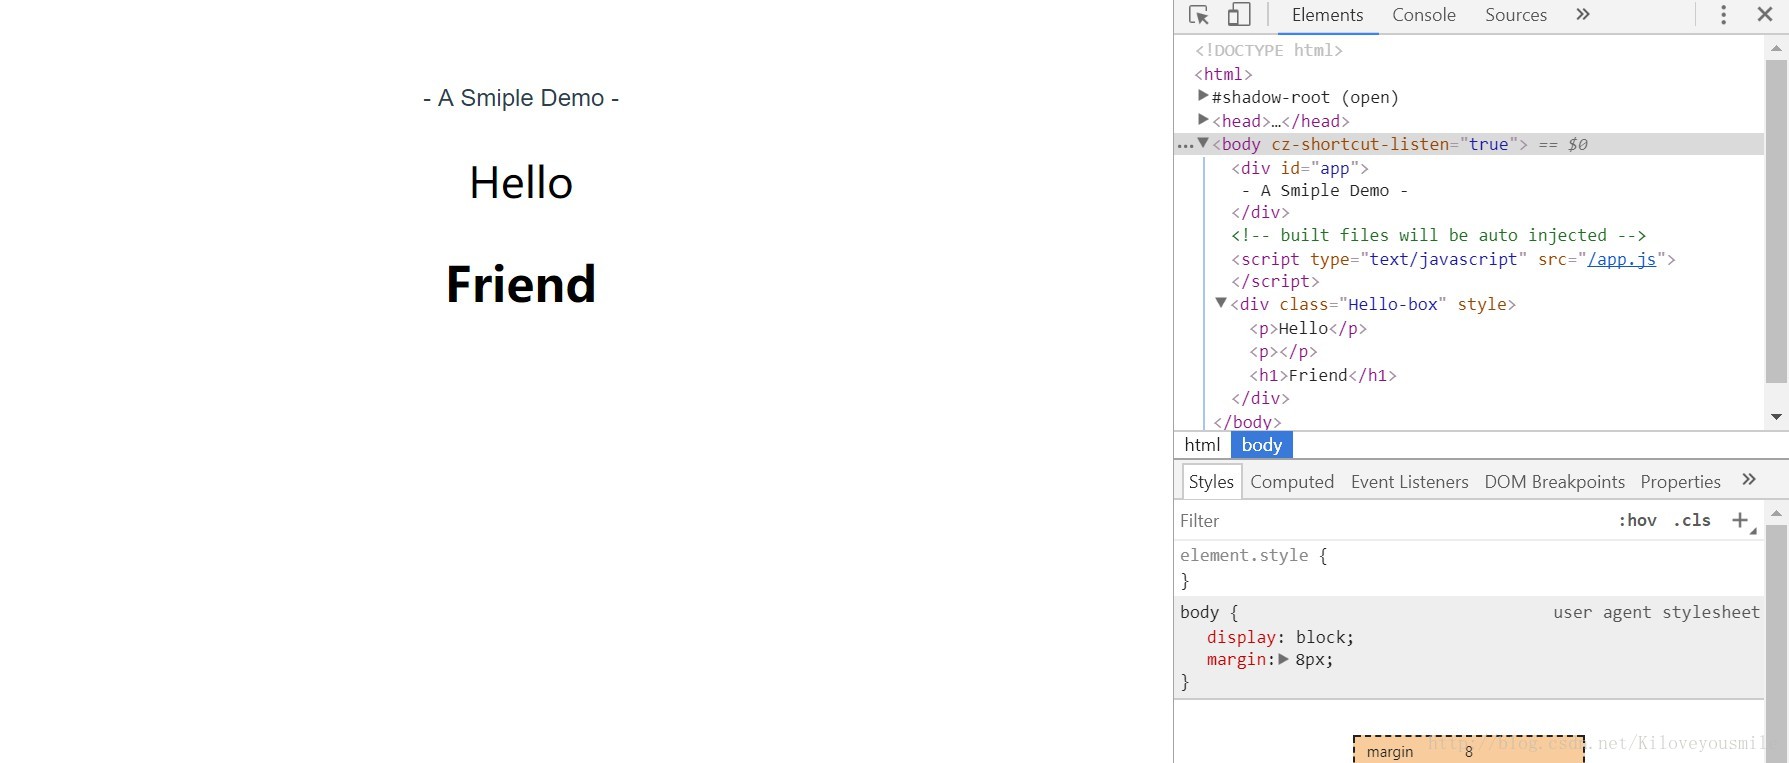Select the empty <p></p> node
Viewport: 1789px width, 763px height.
[1283, 352]
